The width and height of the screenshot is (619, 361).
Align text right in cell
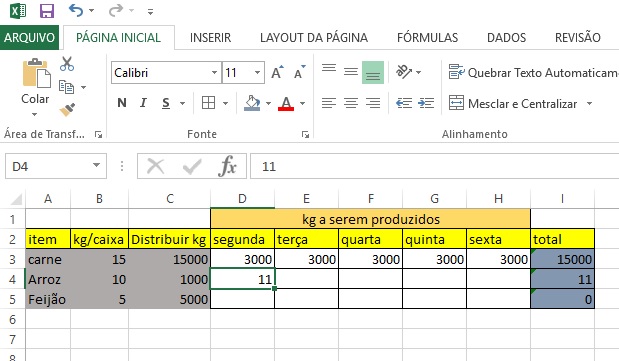click(373, 103)
